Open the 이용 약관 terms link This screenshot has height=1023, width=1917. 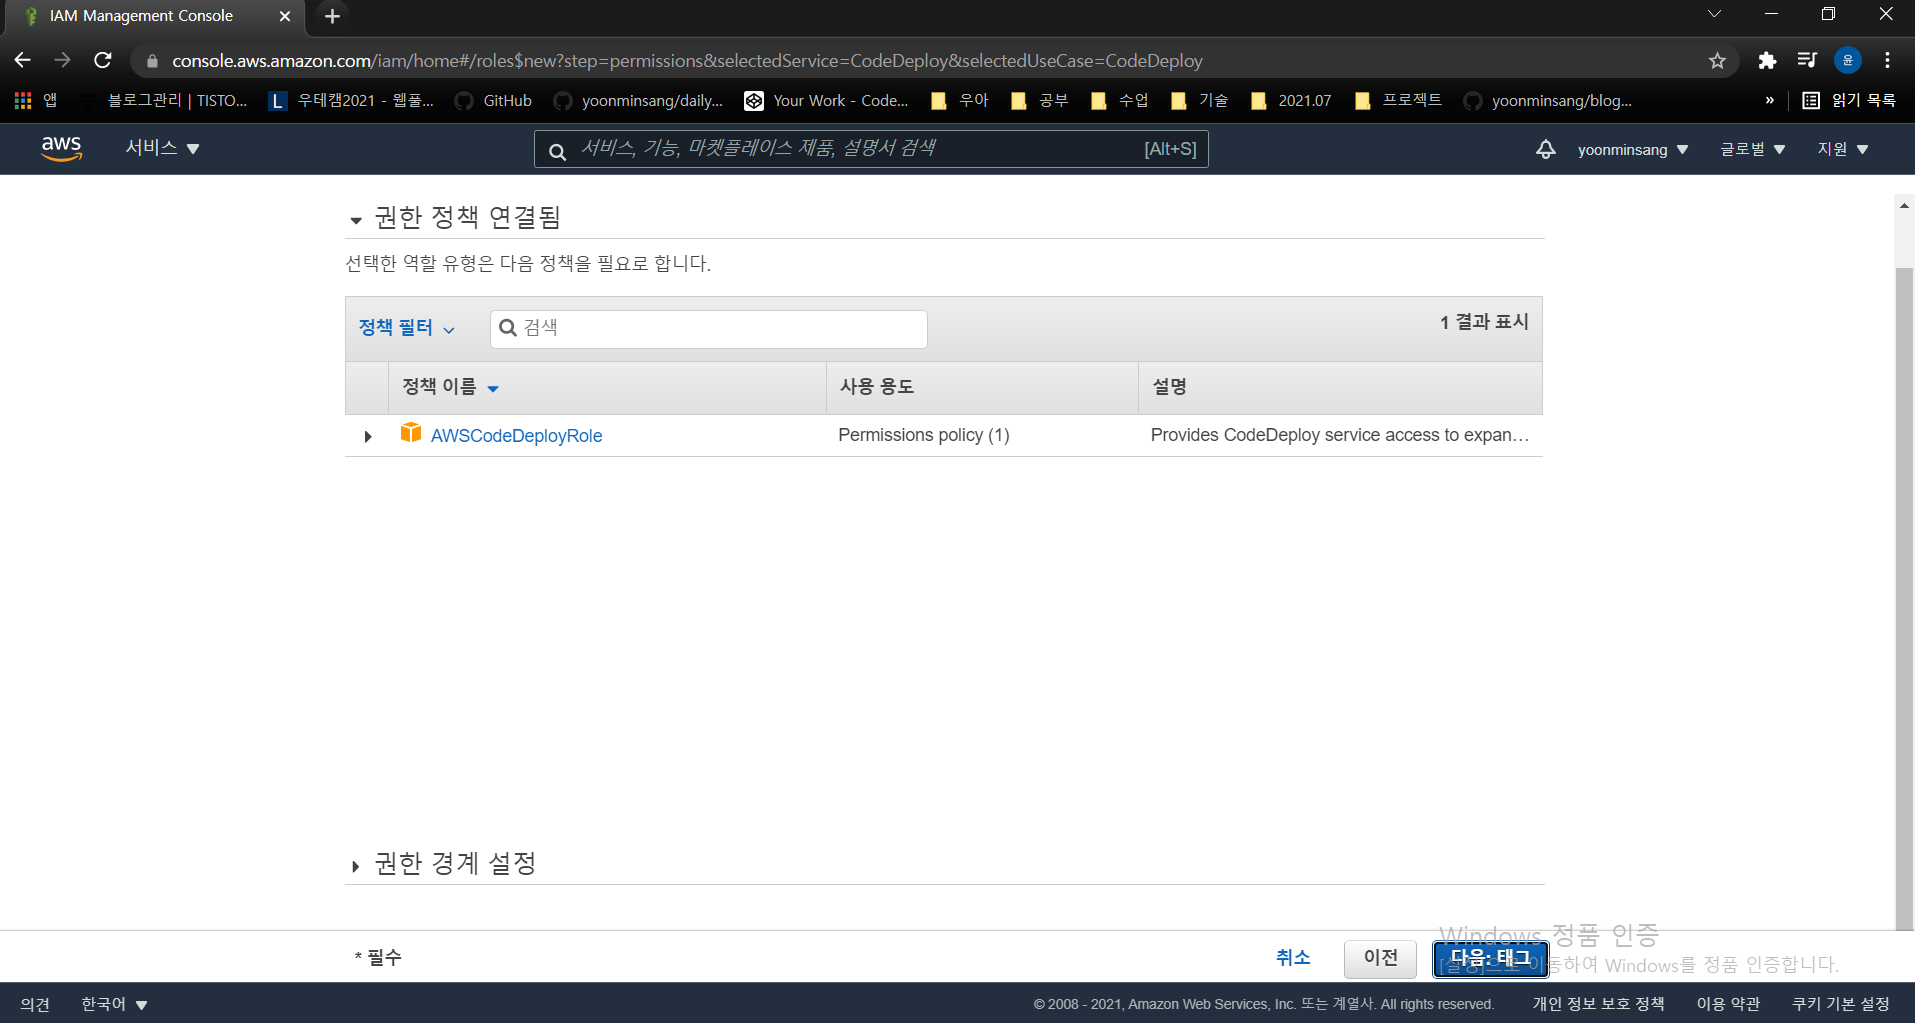[1728, 1004]
